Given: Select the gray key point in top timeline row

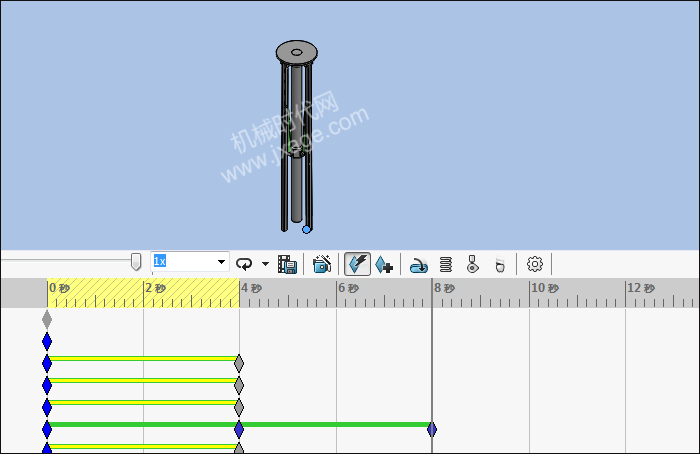Looking at the screenshot, I should pos(47,319).
